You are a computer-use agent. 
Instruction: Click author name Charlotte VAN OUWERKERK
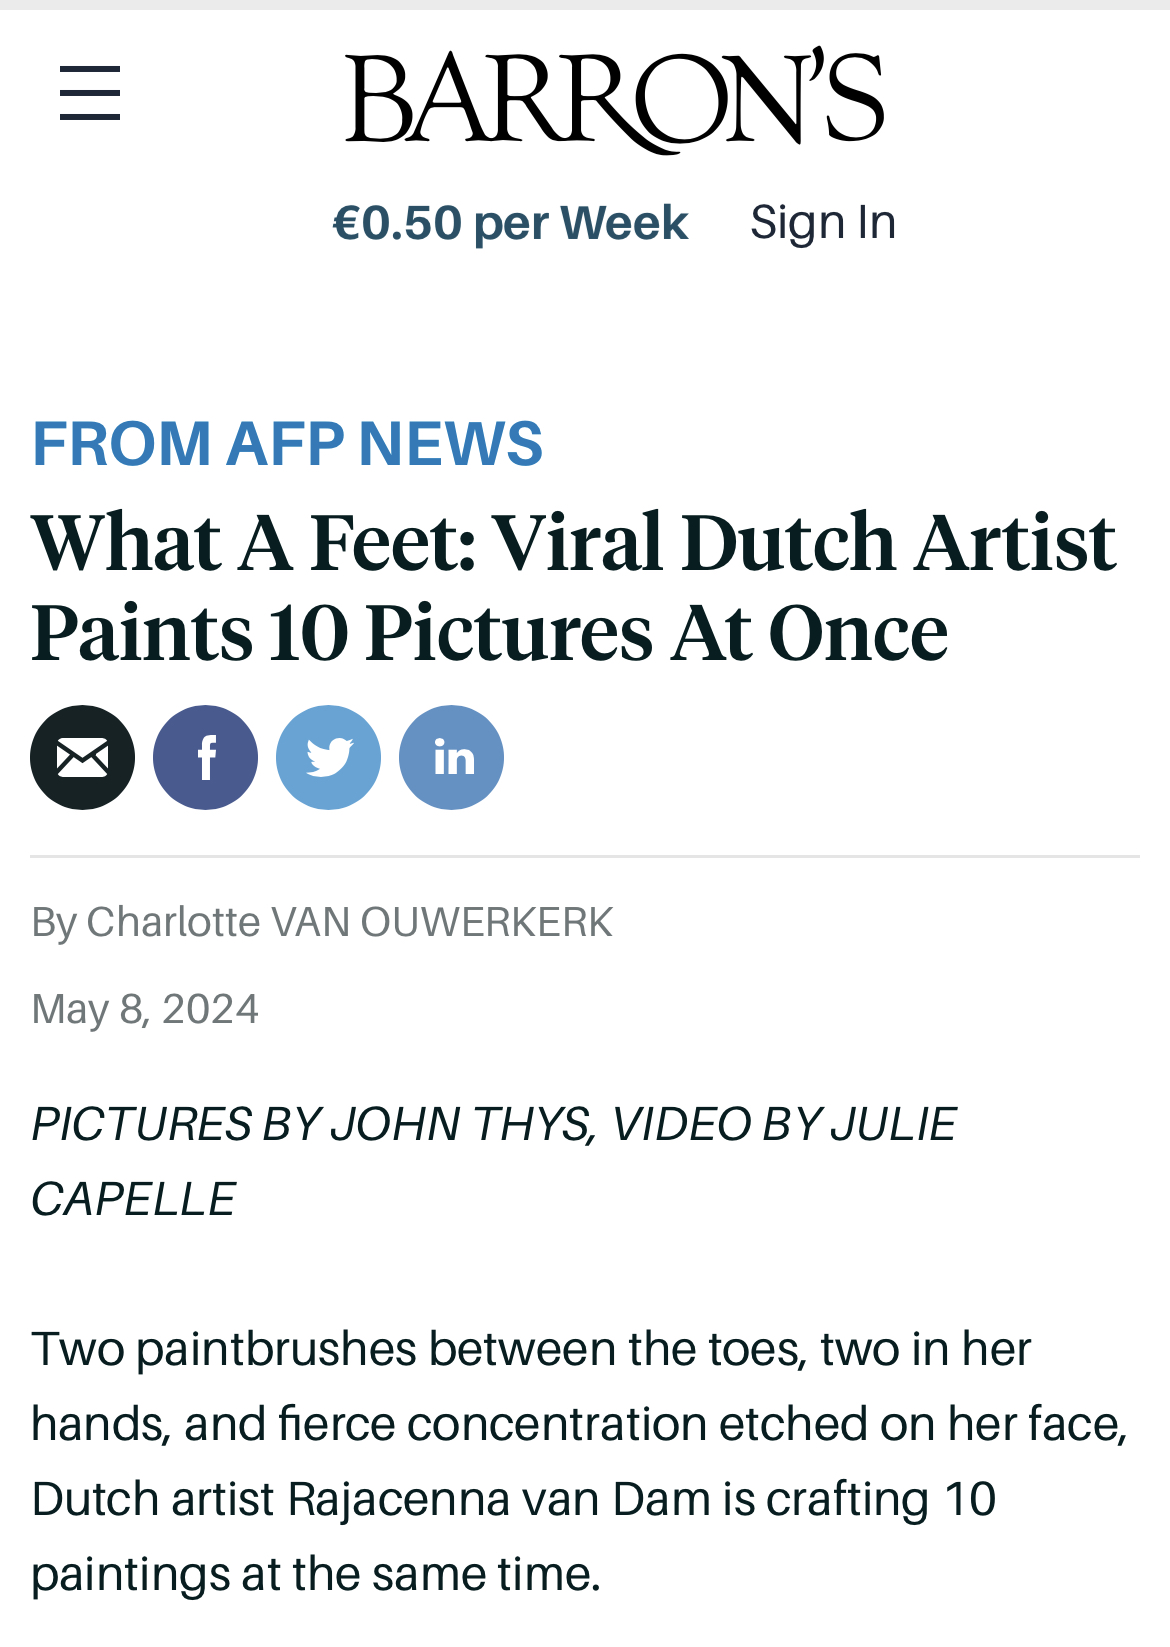coord(350,922)
